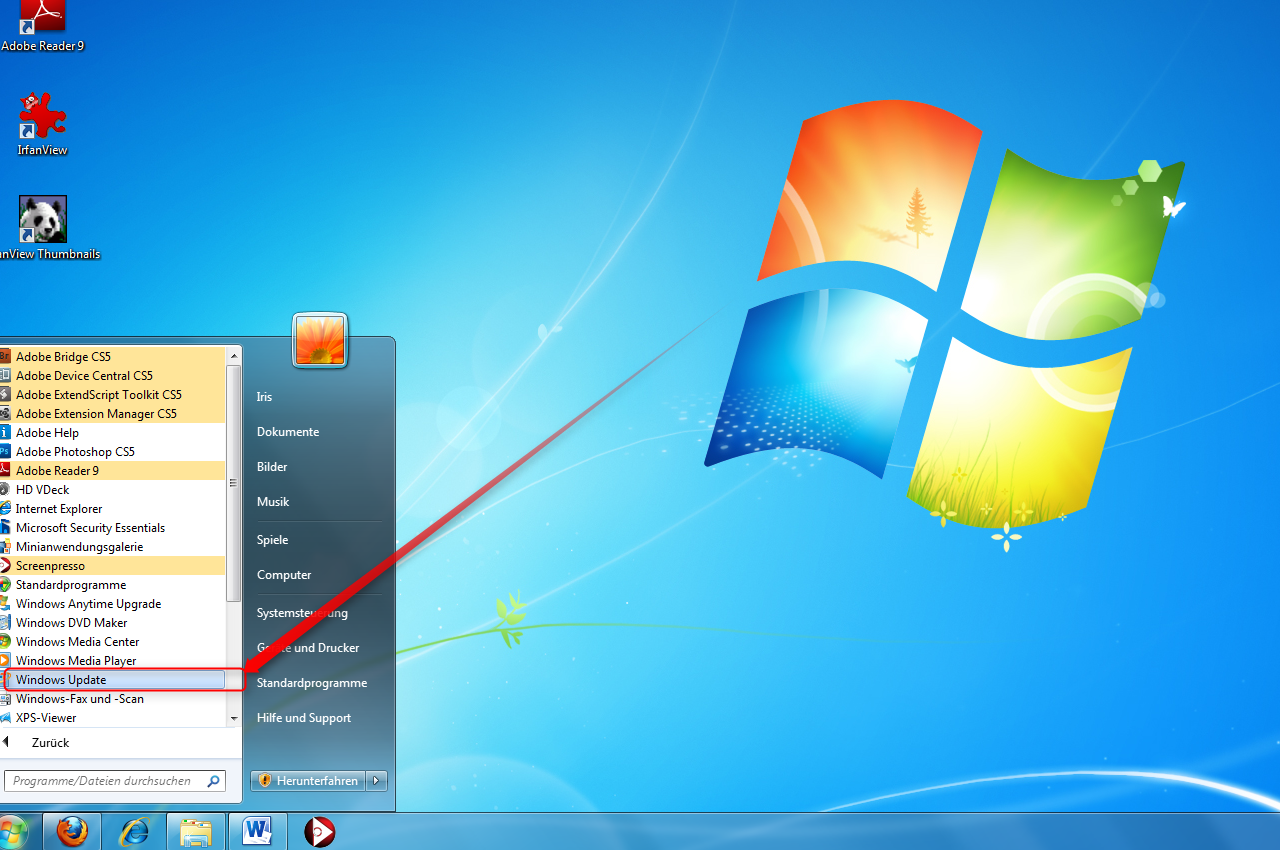Open Standardprogramme in right Start menu column
The height and width of the screenshot is (850, 1280).
[312, 683]
